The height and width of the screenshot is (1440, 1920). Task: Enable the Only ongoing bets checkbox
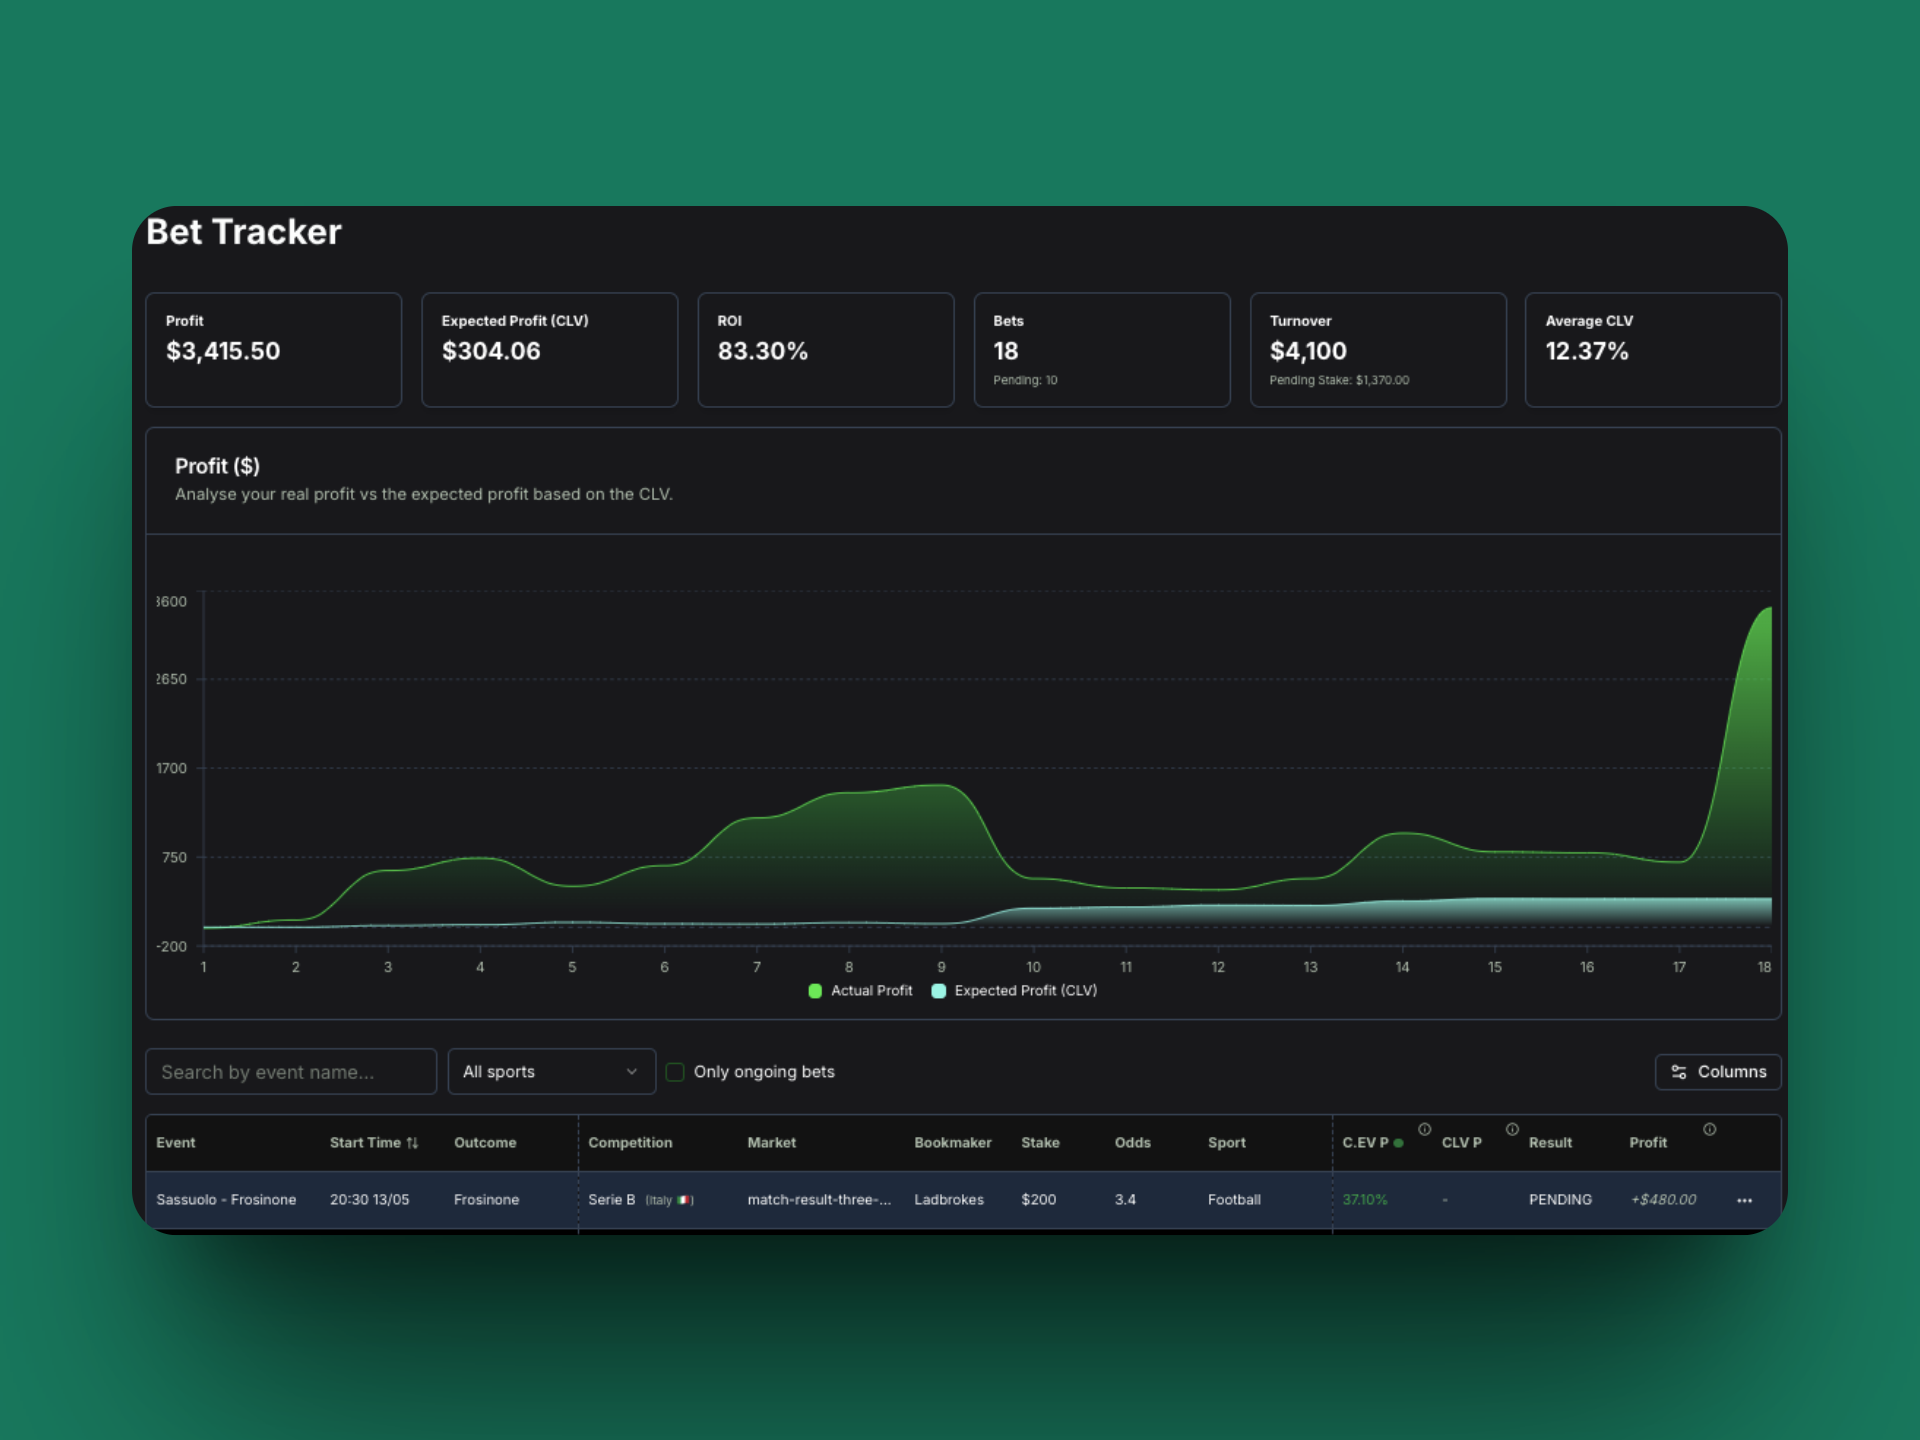pos(675,1071)
